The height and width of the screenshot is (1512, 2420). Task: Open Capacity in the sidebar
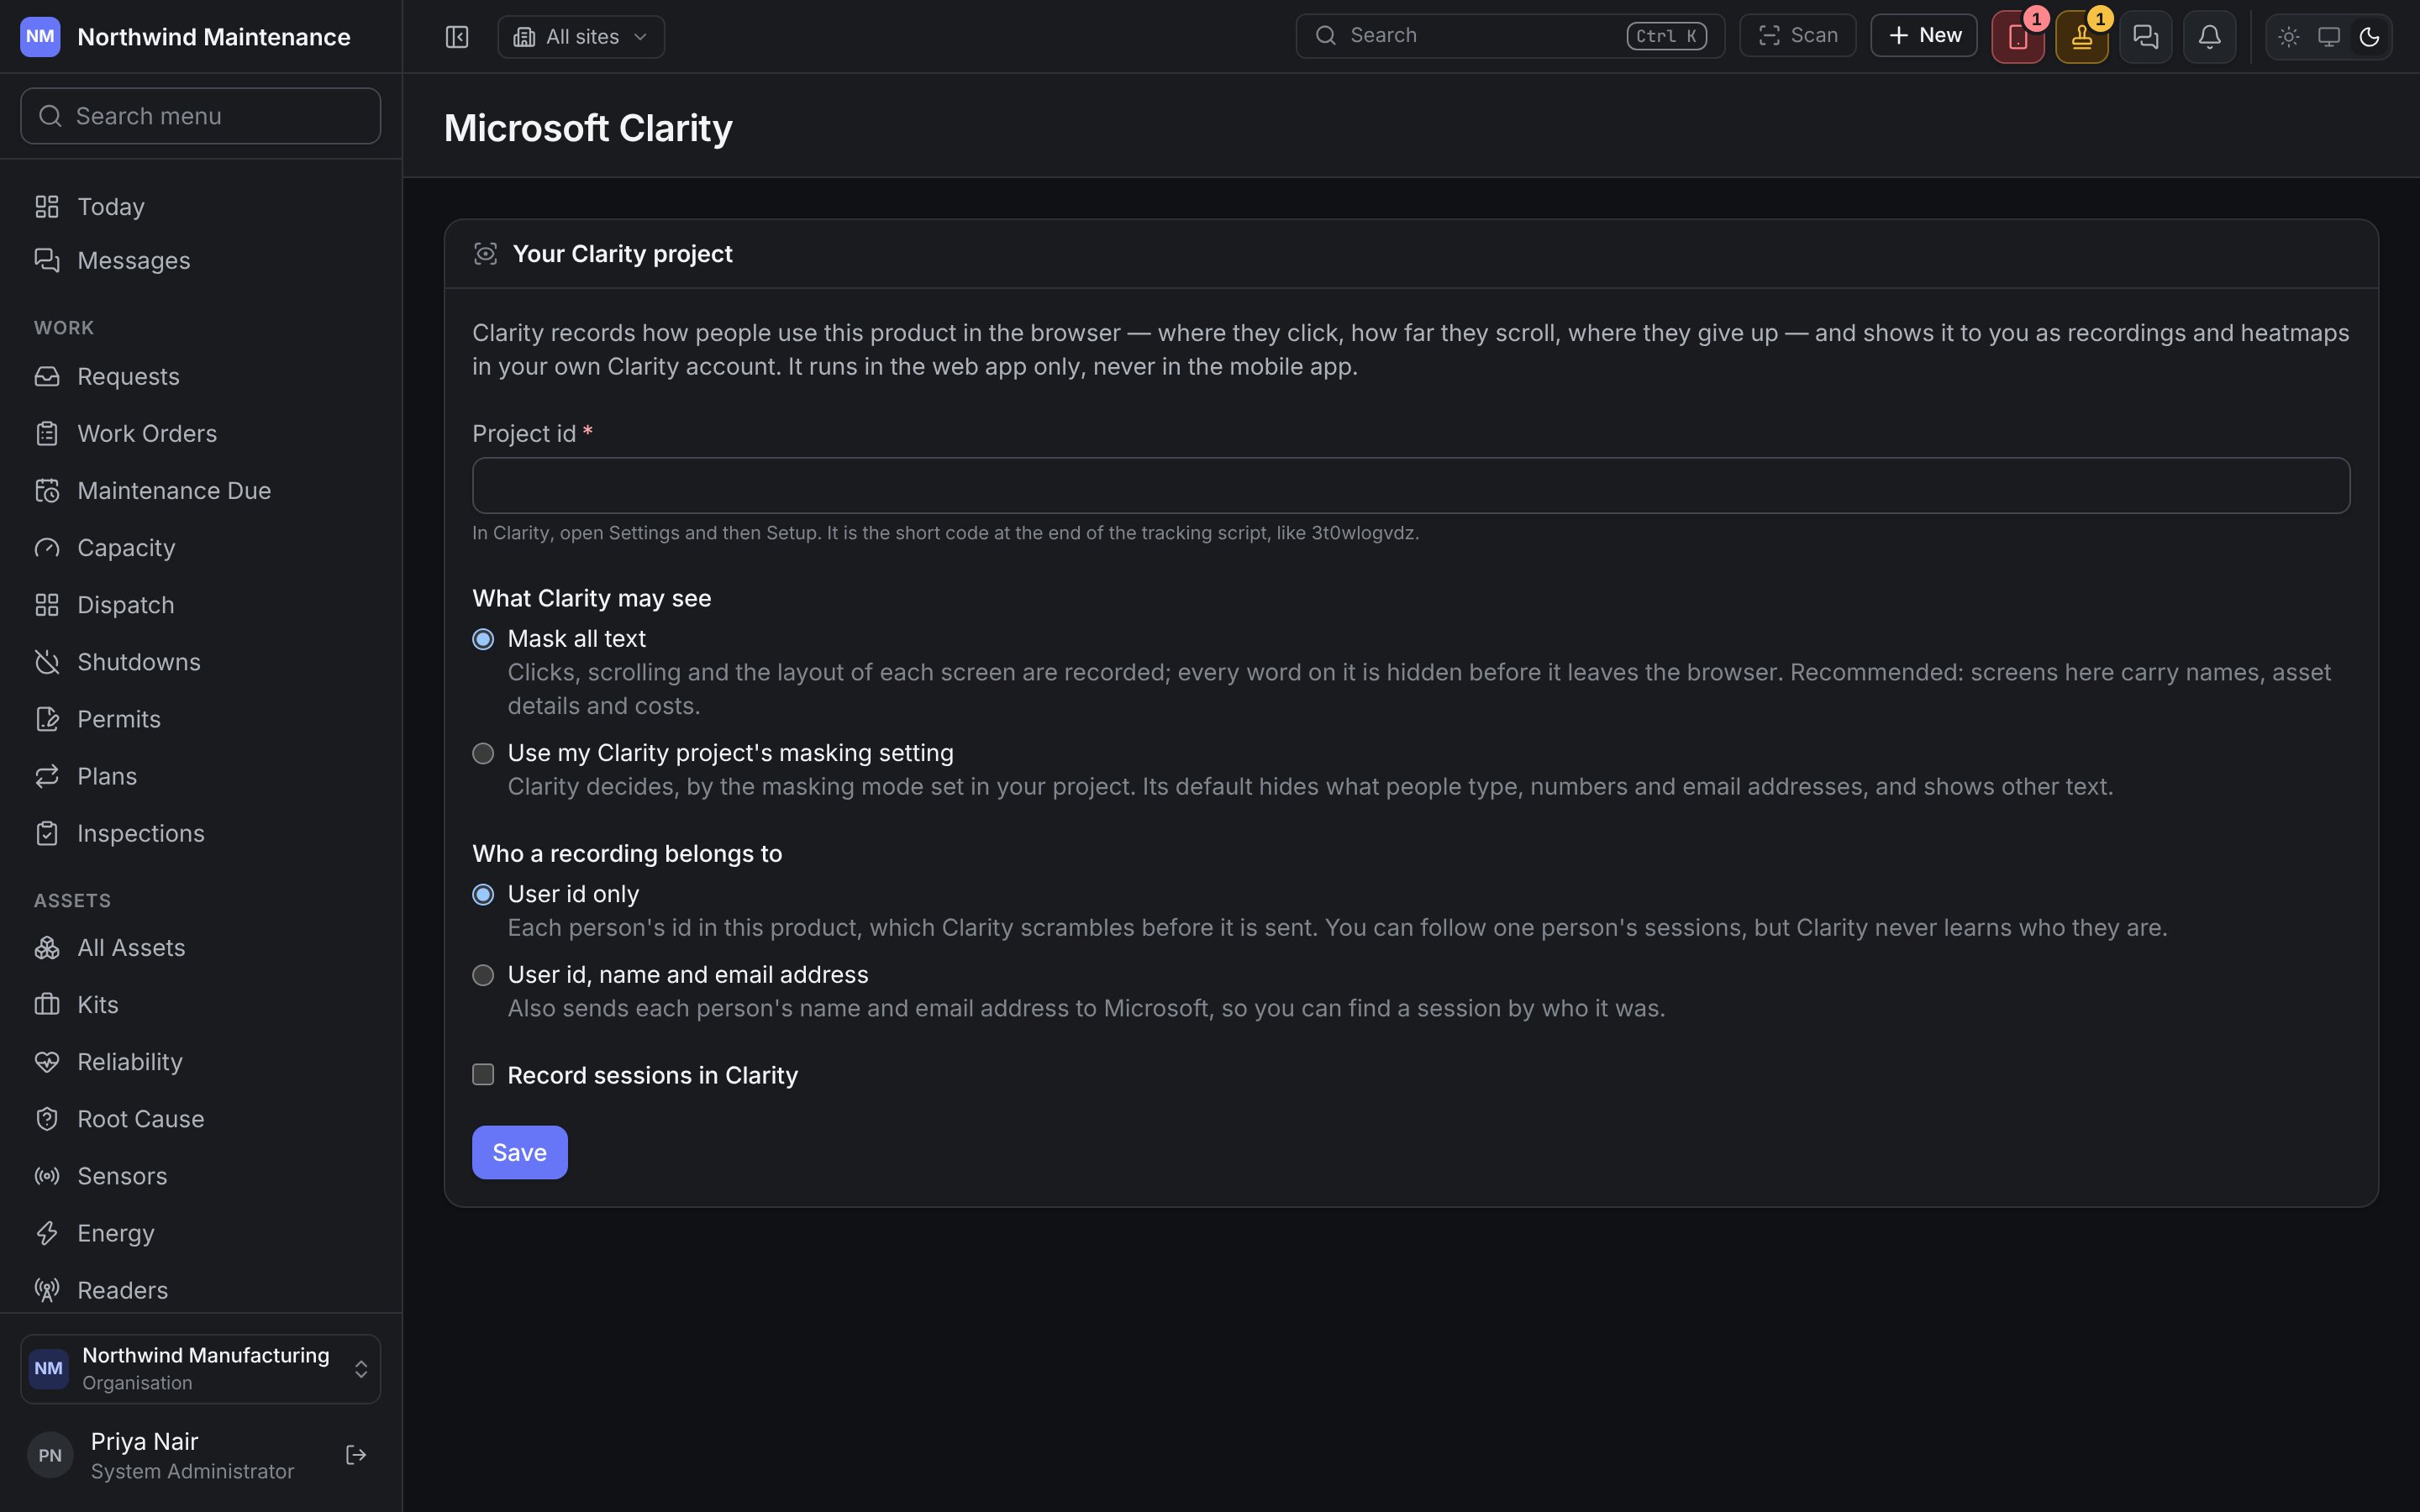pos(200,548)
